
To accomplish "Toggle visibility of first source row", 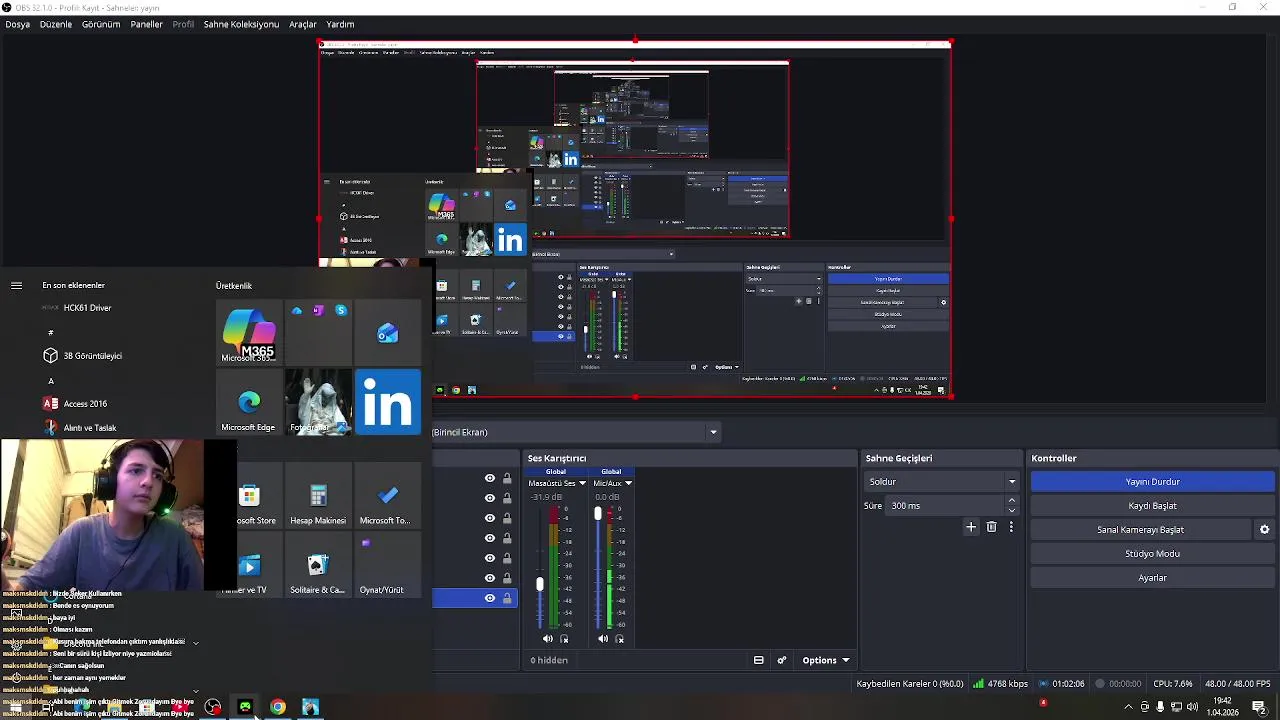I will pyautogui.click(x=490, y=478).
